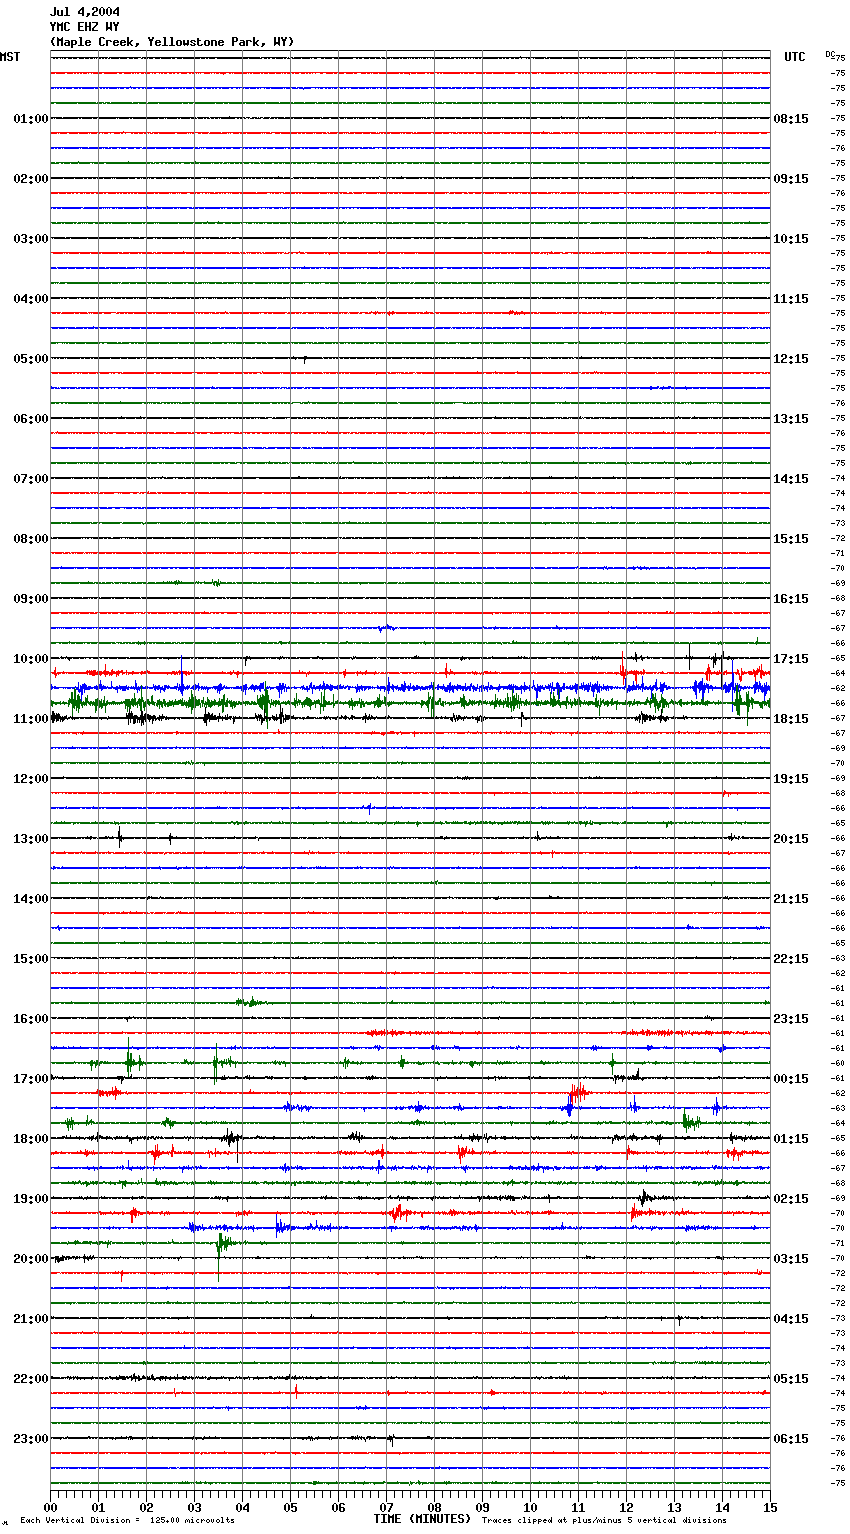
Task: Click the 'Maple Creek, Yellowstone Park, WY' label
Action: 172,42
